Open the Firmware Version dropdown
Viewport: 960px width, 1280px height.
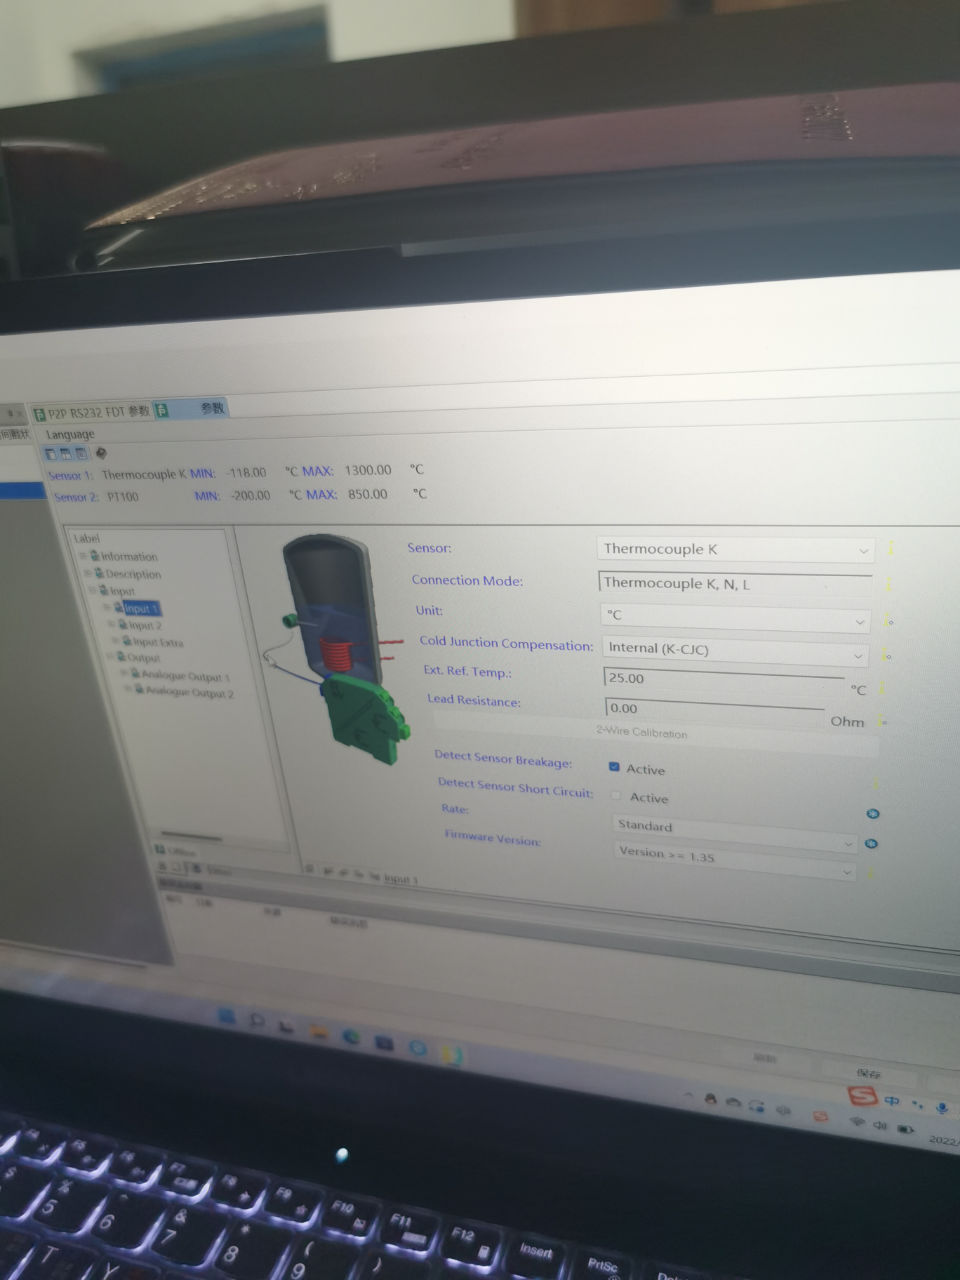pos(735,859)
